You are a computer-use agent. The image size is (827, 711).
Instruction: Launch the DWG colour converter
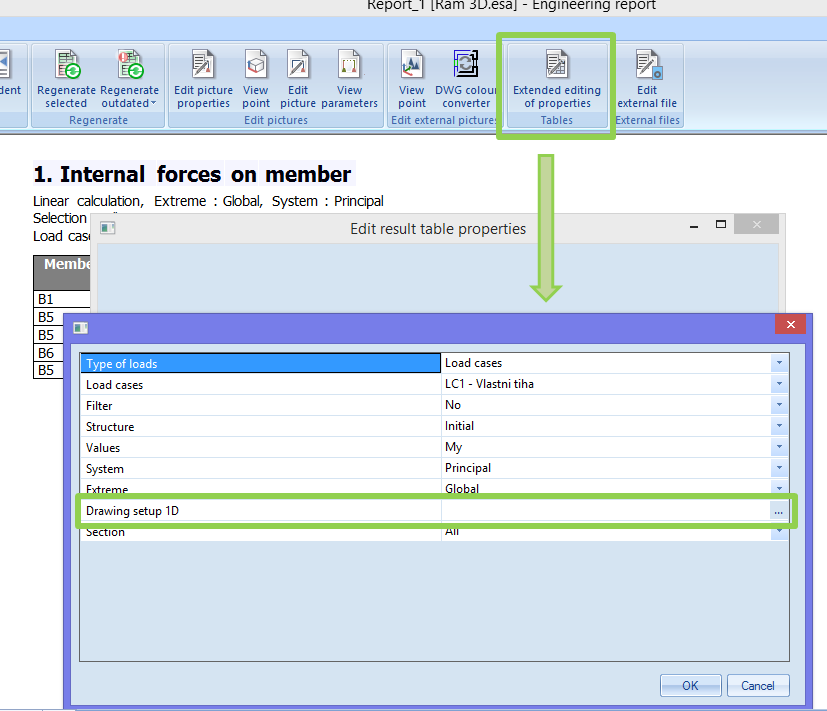click(x=467, y=67)
